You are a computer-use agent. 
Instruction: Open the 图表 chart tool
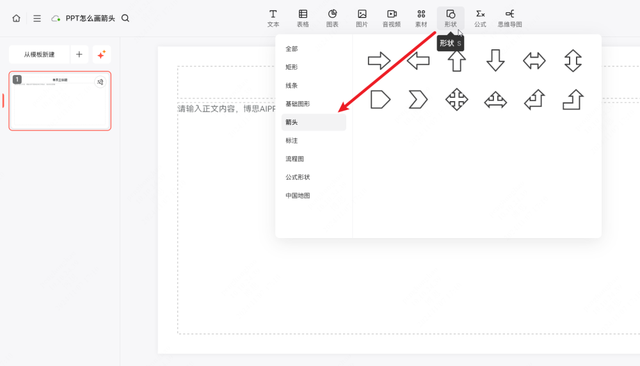click(332, 18)
